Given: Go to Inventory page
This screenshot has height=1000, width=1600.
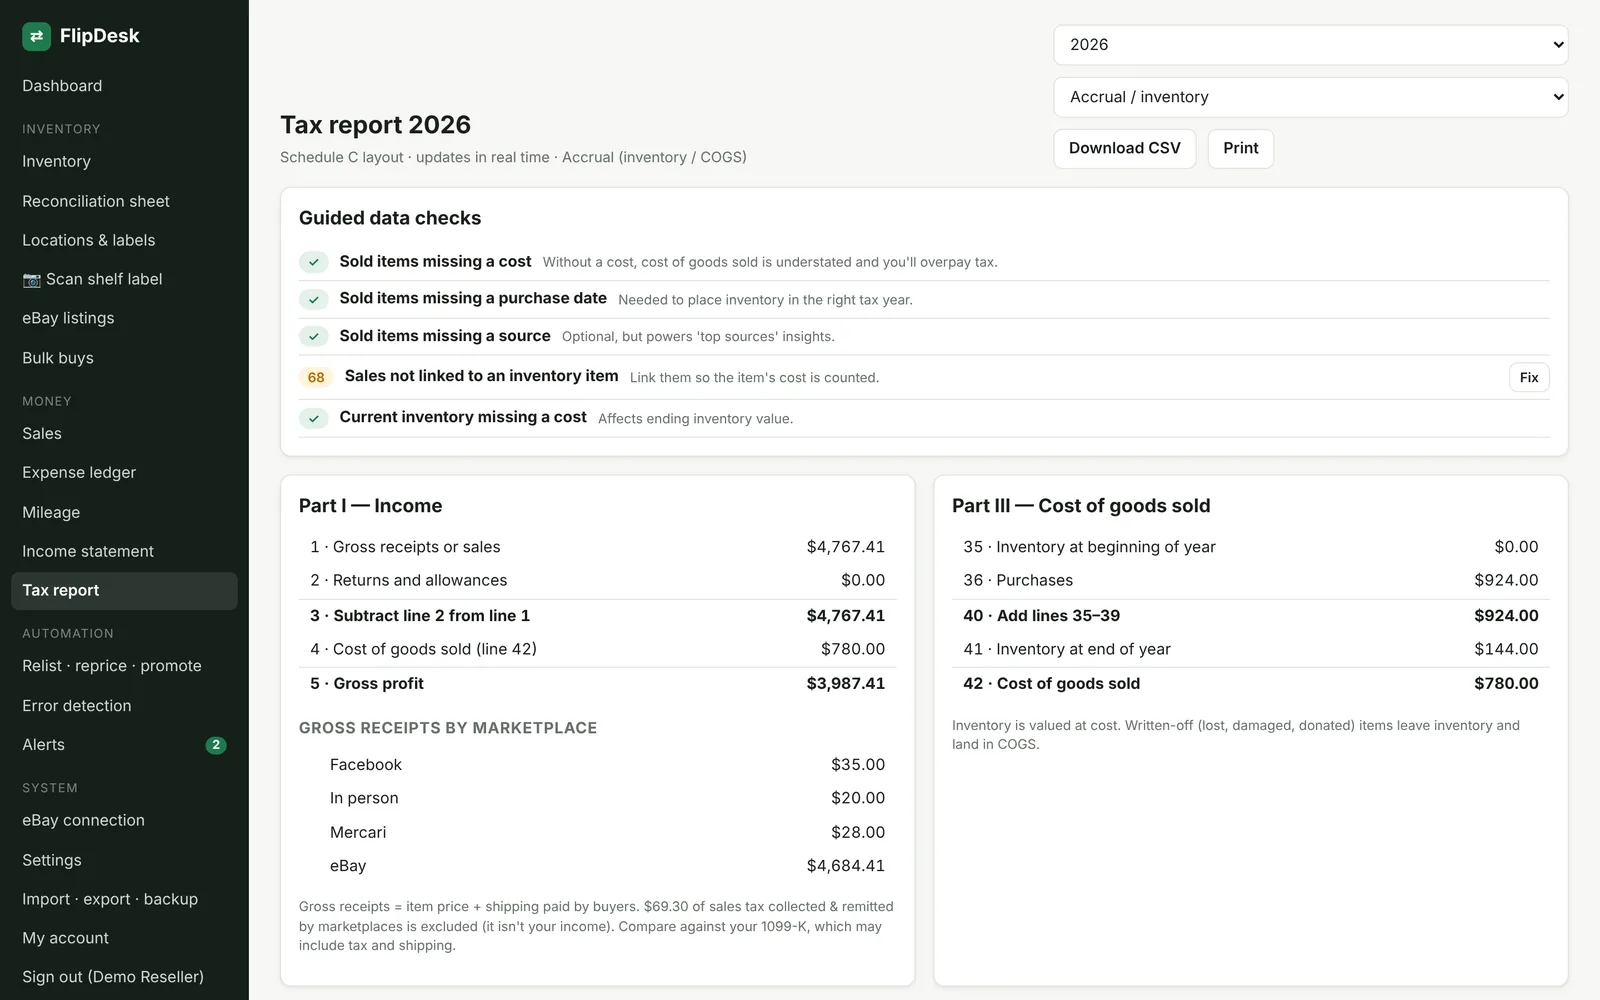Looking at the screenshot, I should [x=124, y=161].
